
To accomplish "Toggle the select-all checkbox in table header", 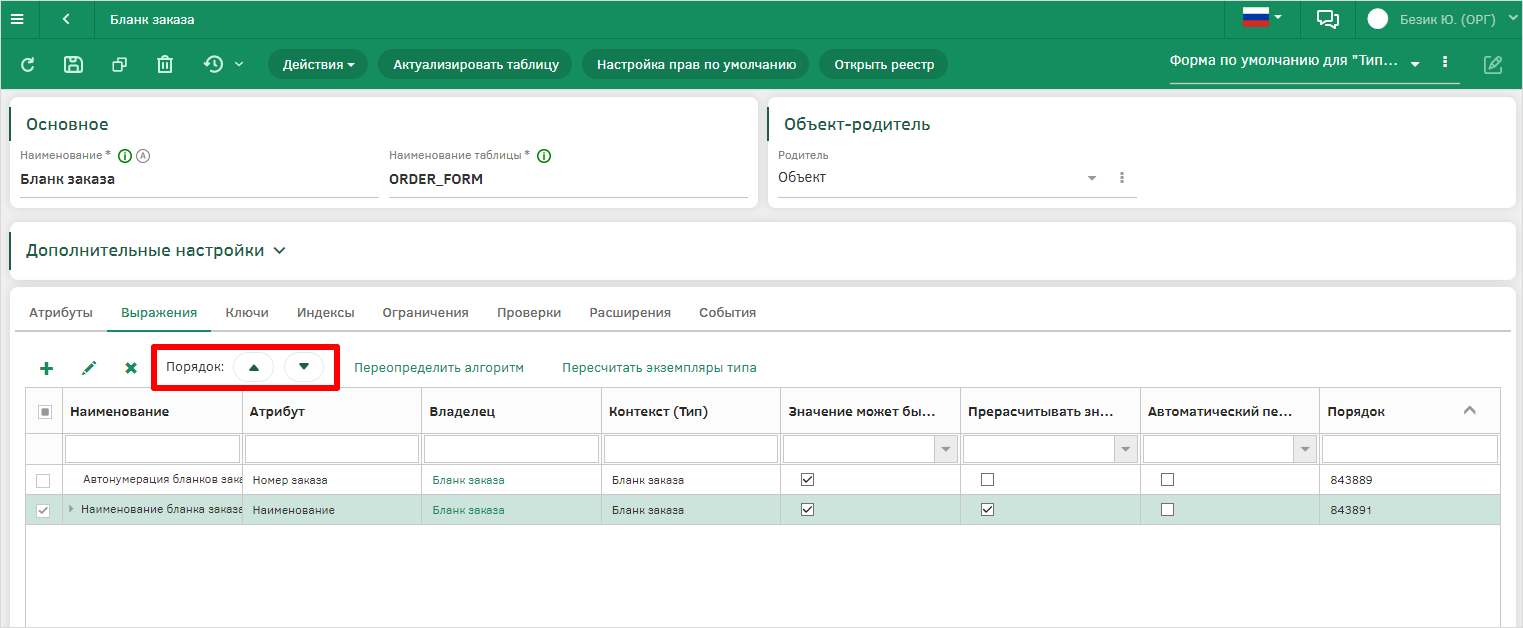I will [x=44, y=412].
